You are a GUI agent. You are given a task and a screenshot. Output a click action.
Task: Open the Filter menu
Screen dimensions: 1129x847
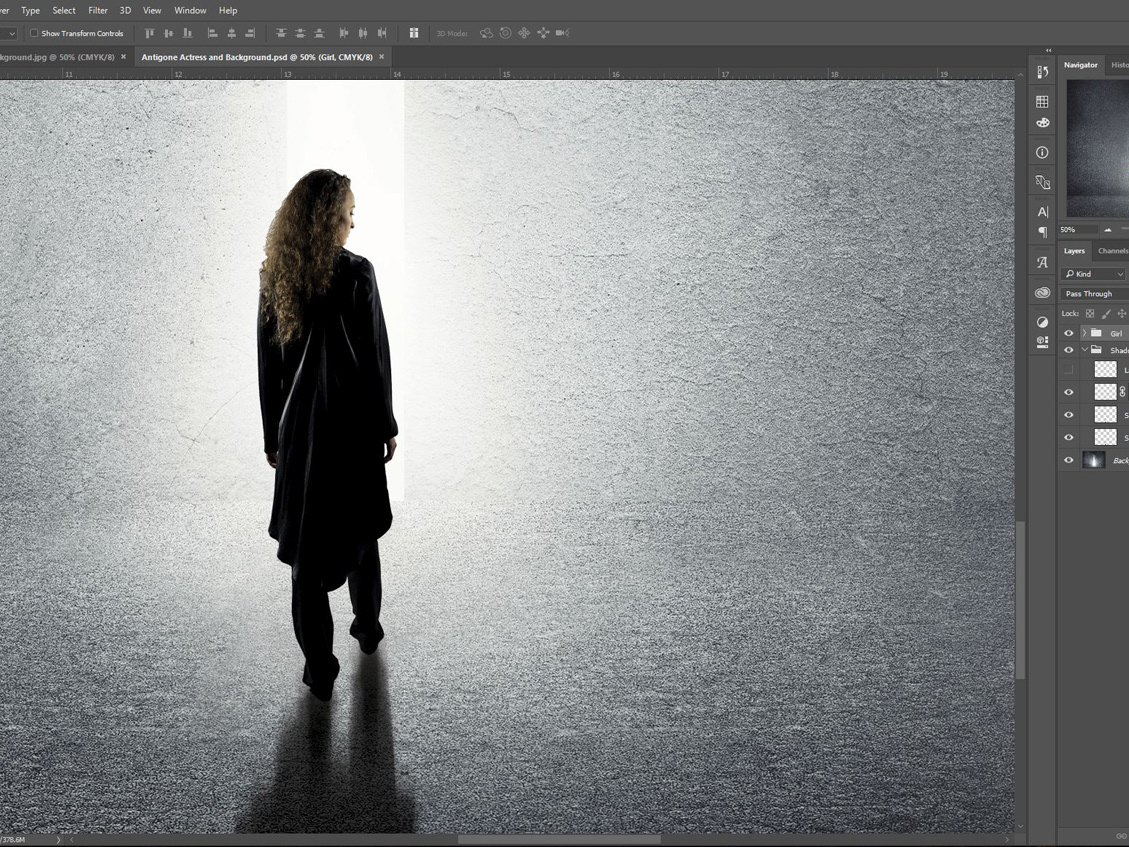[x=98, y=10]
